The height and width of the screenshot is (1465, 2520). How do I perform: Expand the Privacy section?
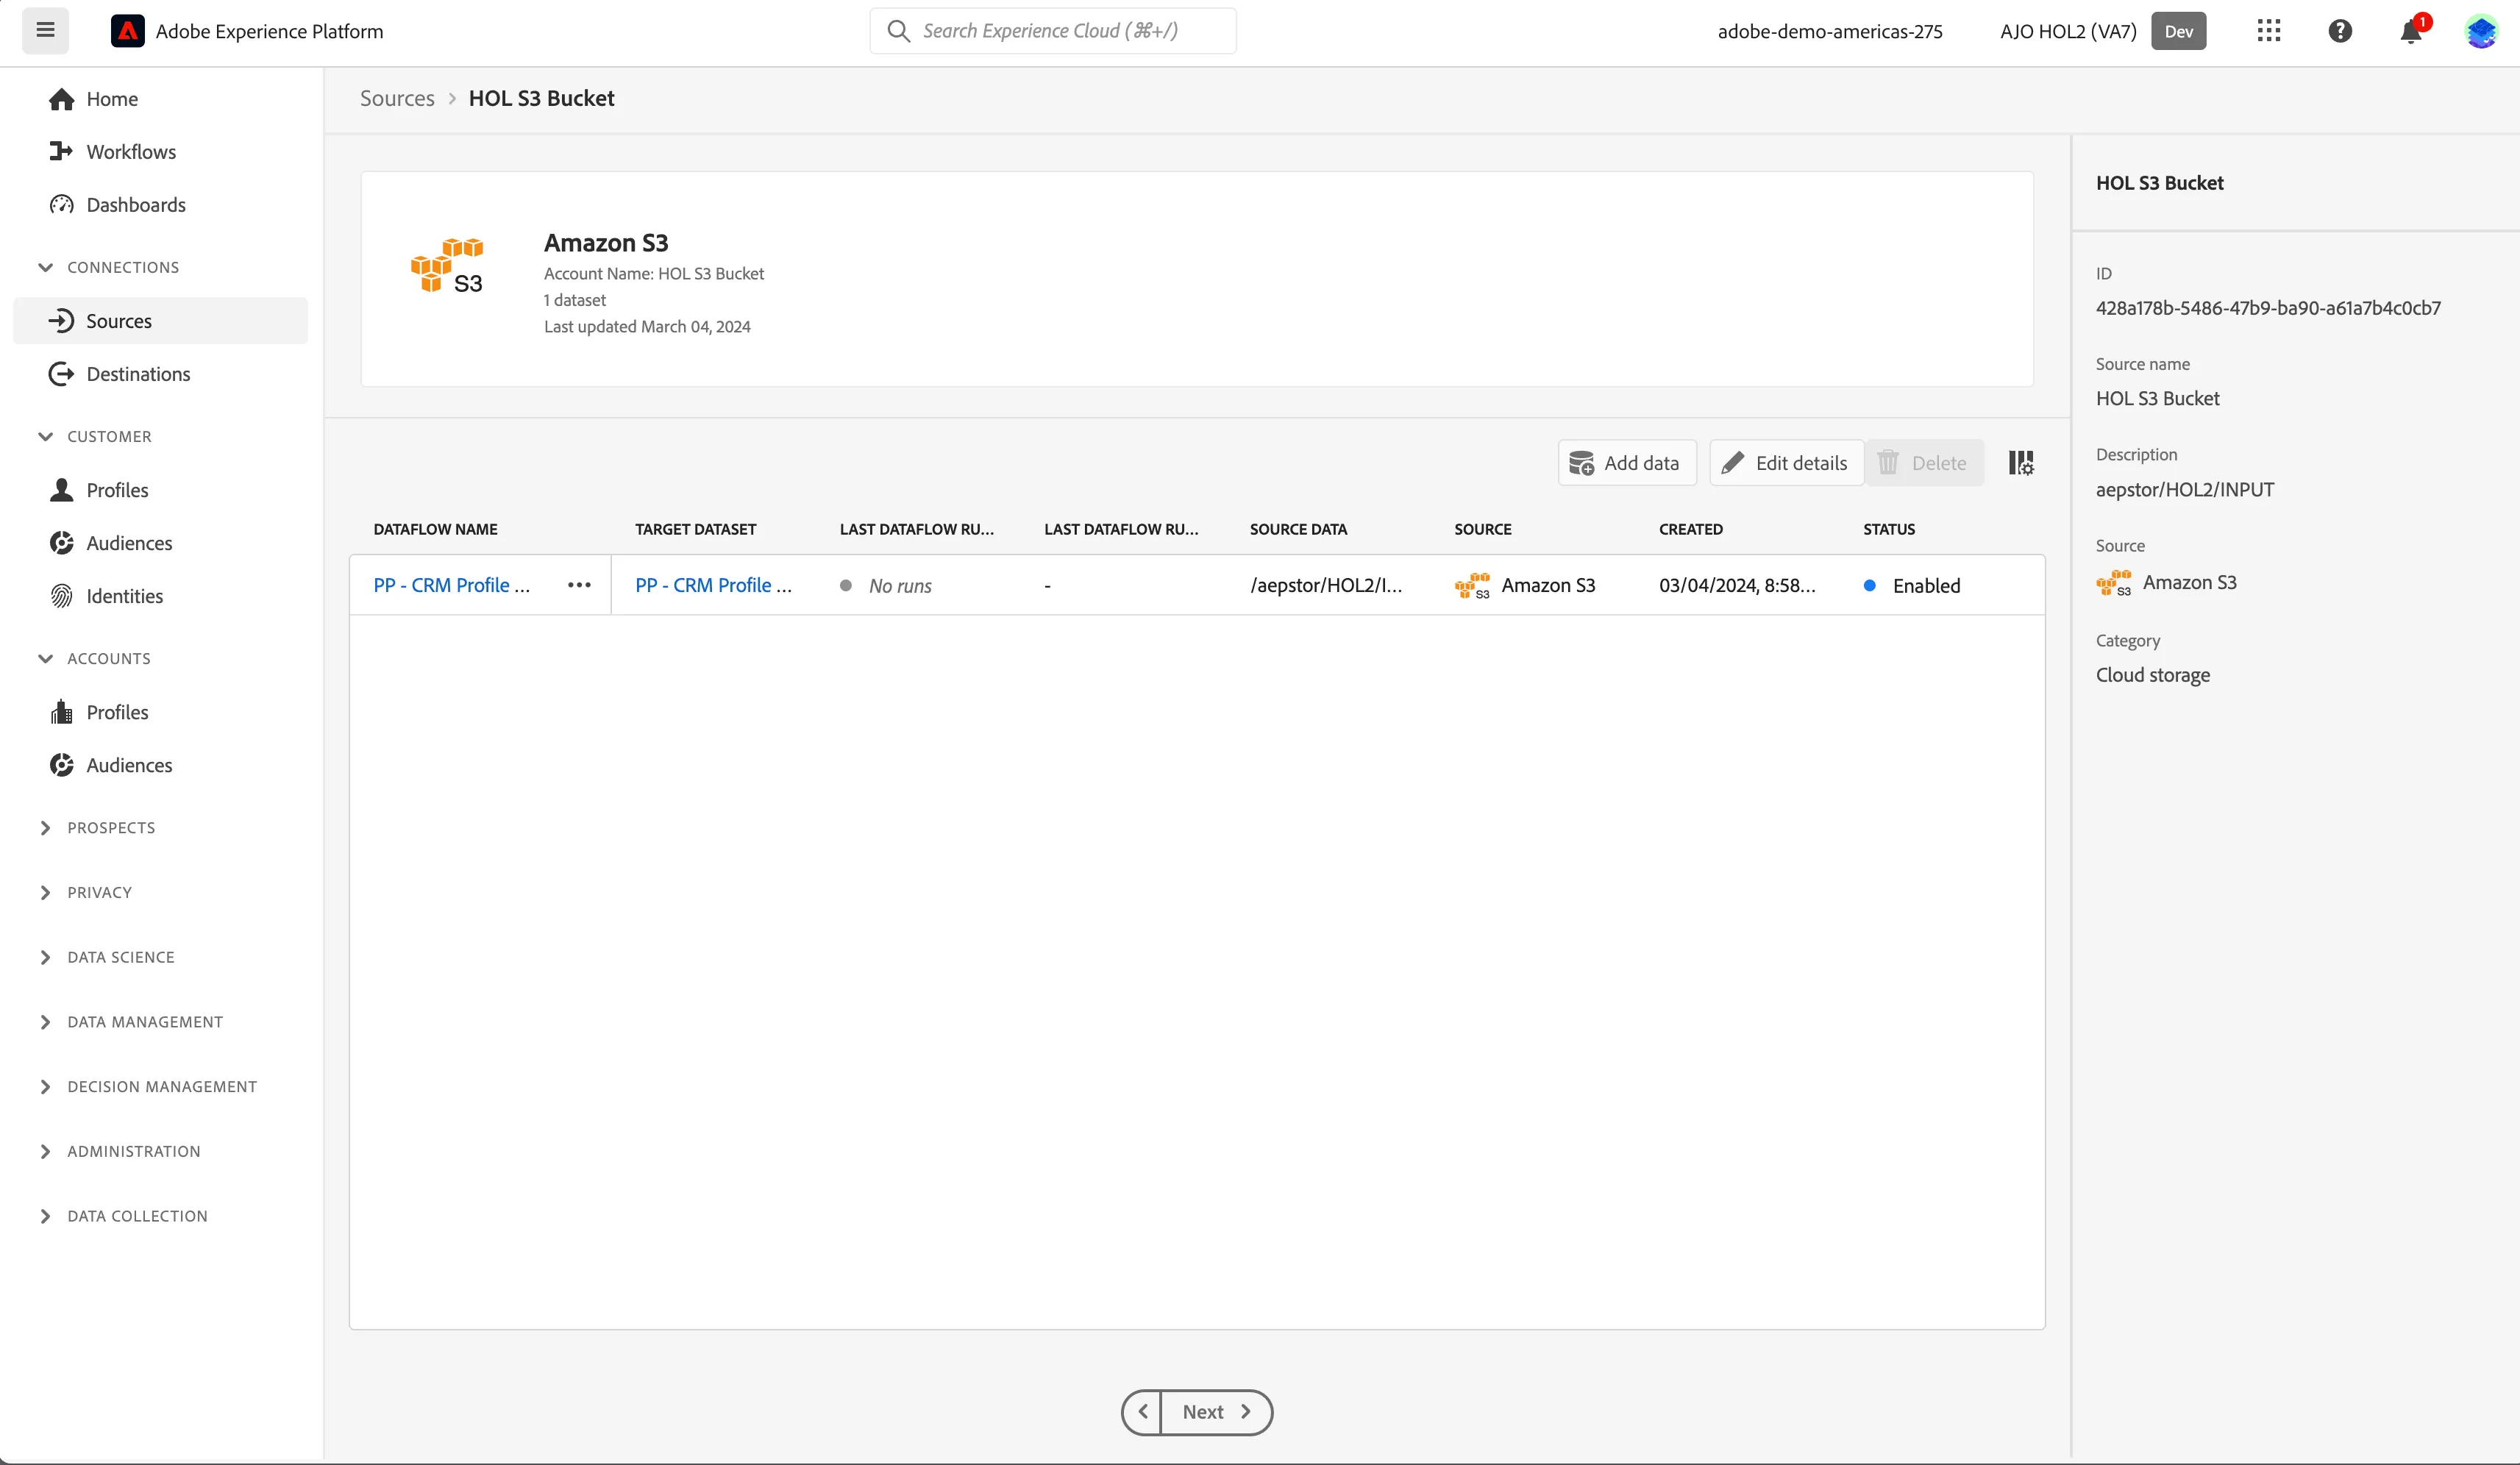tap(85, 893)
